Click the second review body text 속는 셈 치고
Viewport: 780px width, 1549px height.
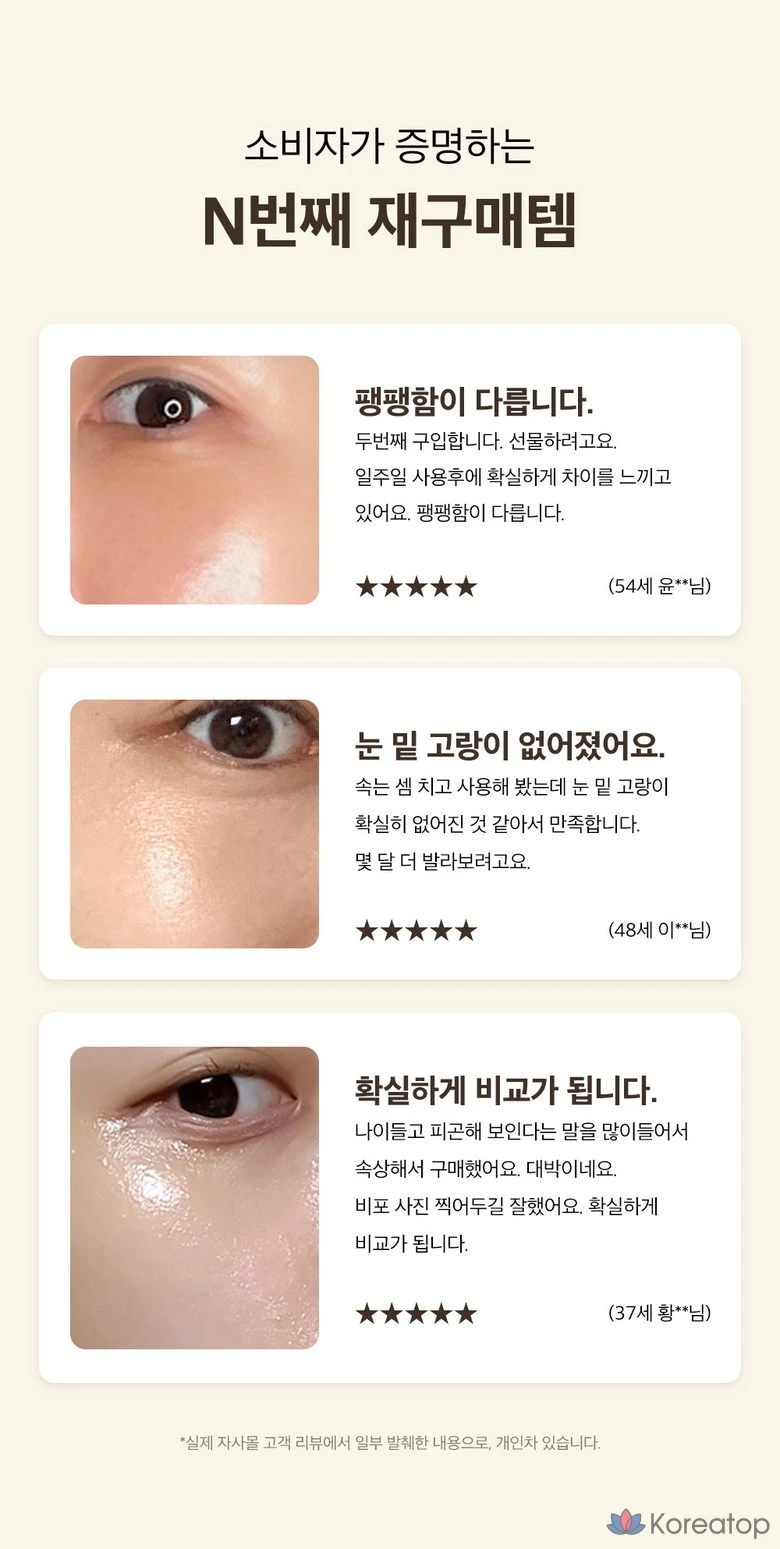(x=512, y=824)
